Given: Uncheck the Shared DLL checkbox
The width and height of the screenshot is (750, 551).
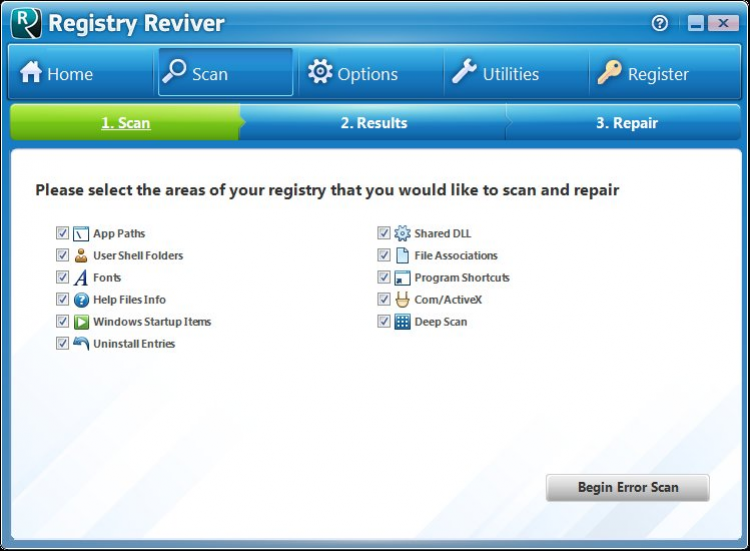Looking at the screenshot, I should pyautogui.click(x=384, y=233).
